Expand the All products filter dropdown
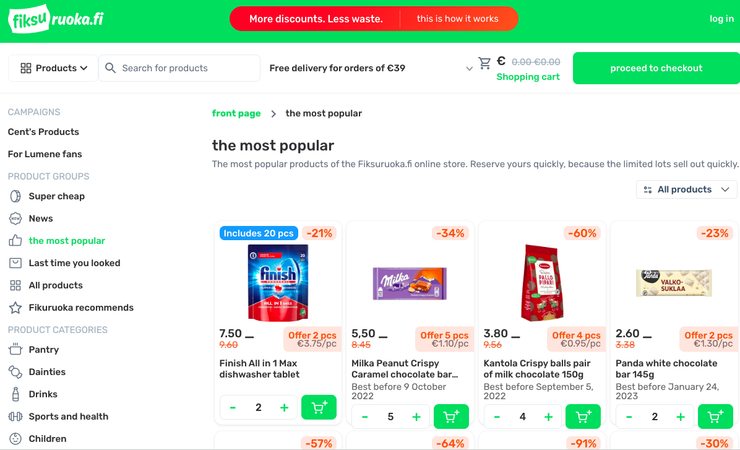Image resolution: width=740 pixels, height=450 pixels. point(686,189)
